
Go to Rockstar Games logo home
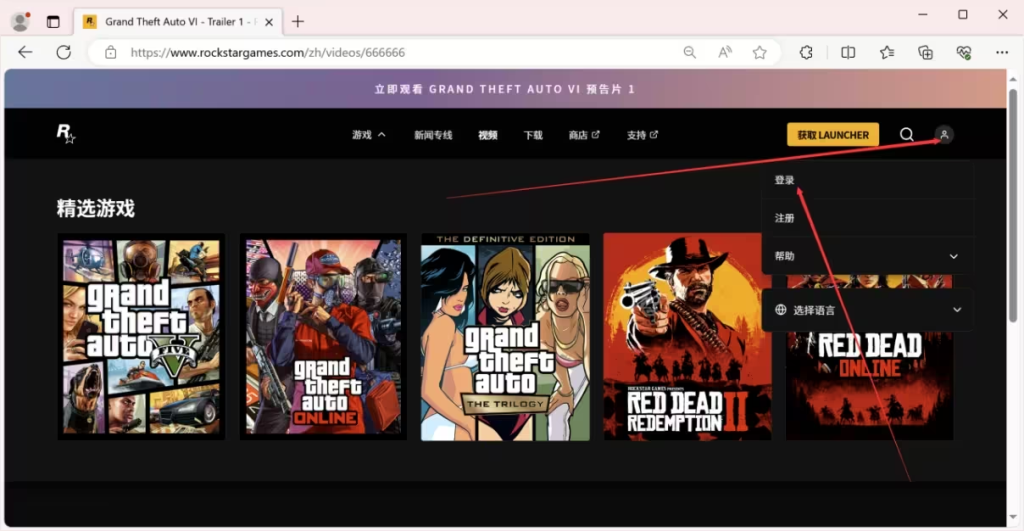(65, 133)
